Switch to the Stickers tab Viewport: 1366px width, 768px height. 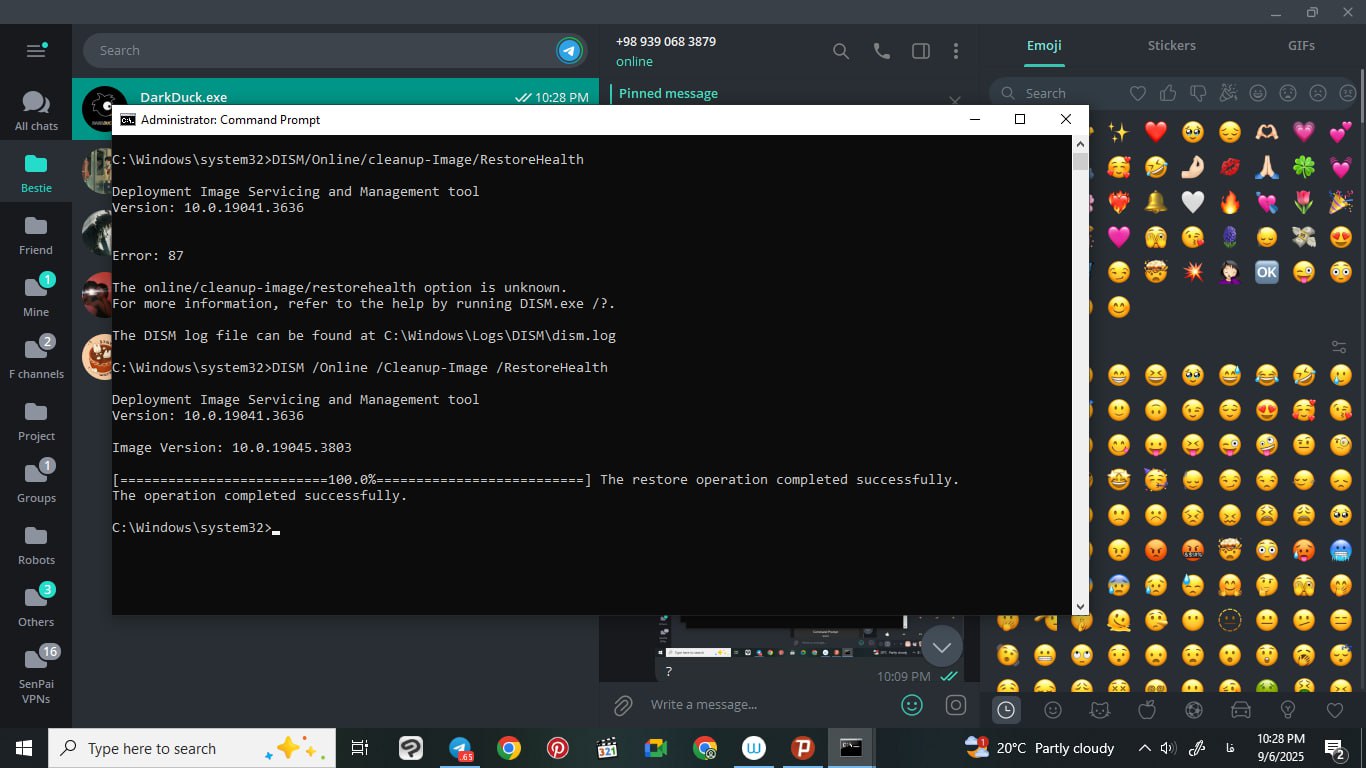[1171, 46]
